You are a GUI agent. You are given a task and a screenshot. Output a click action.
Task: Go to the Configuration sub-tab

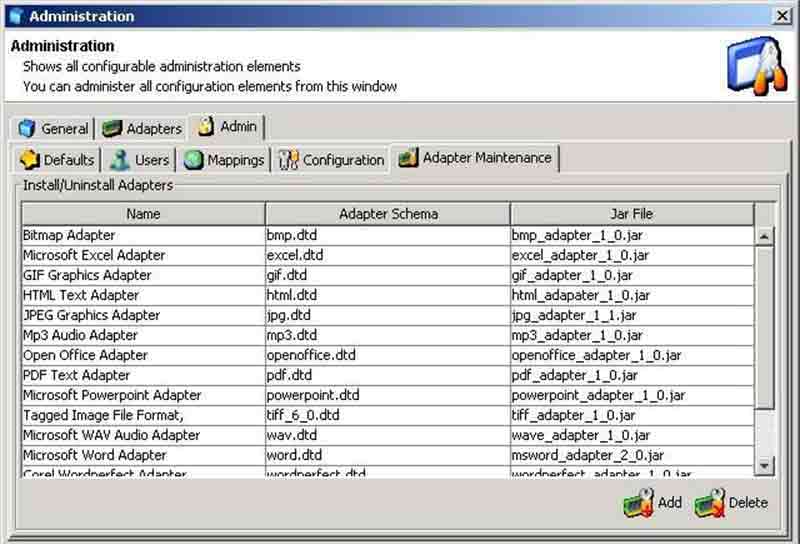click(331, 160)
